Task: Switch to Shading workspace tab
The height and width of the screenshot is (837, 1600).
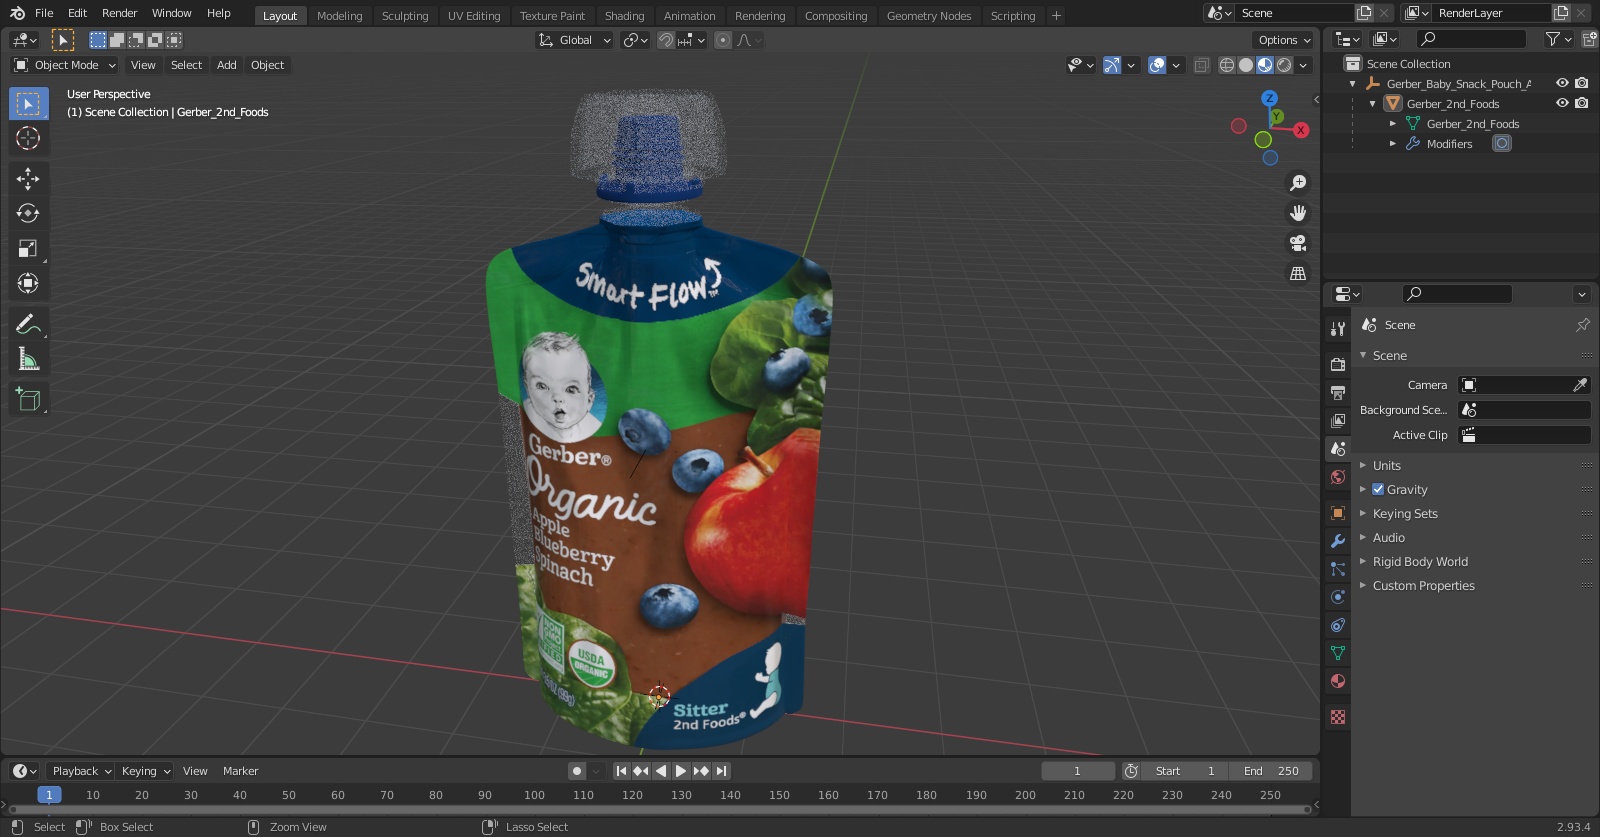Action: (624, 16)
